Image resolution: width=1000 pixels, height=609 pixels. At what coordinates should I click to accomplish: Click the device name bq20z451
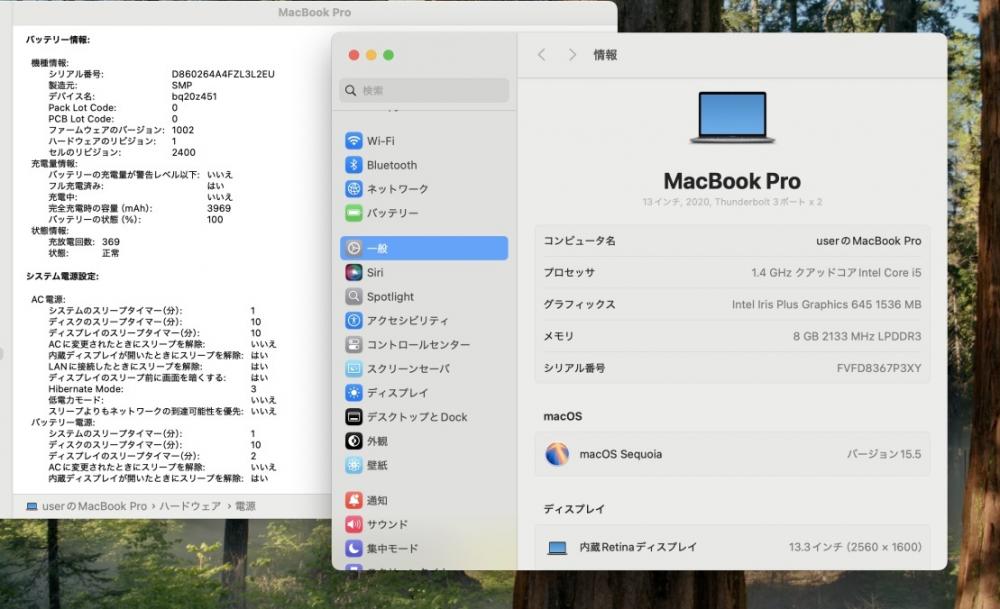(x=195, y=96)
